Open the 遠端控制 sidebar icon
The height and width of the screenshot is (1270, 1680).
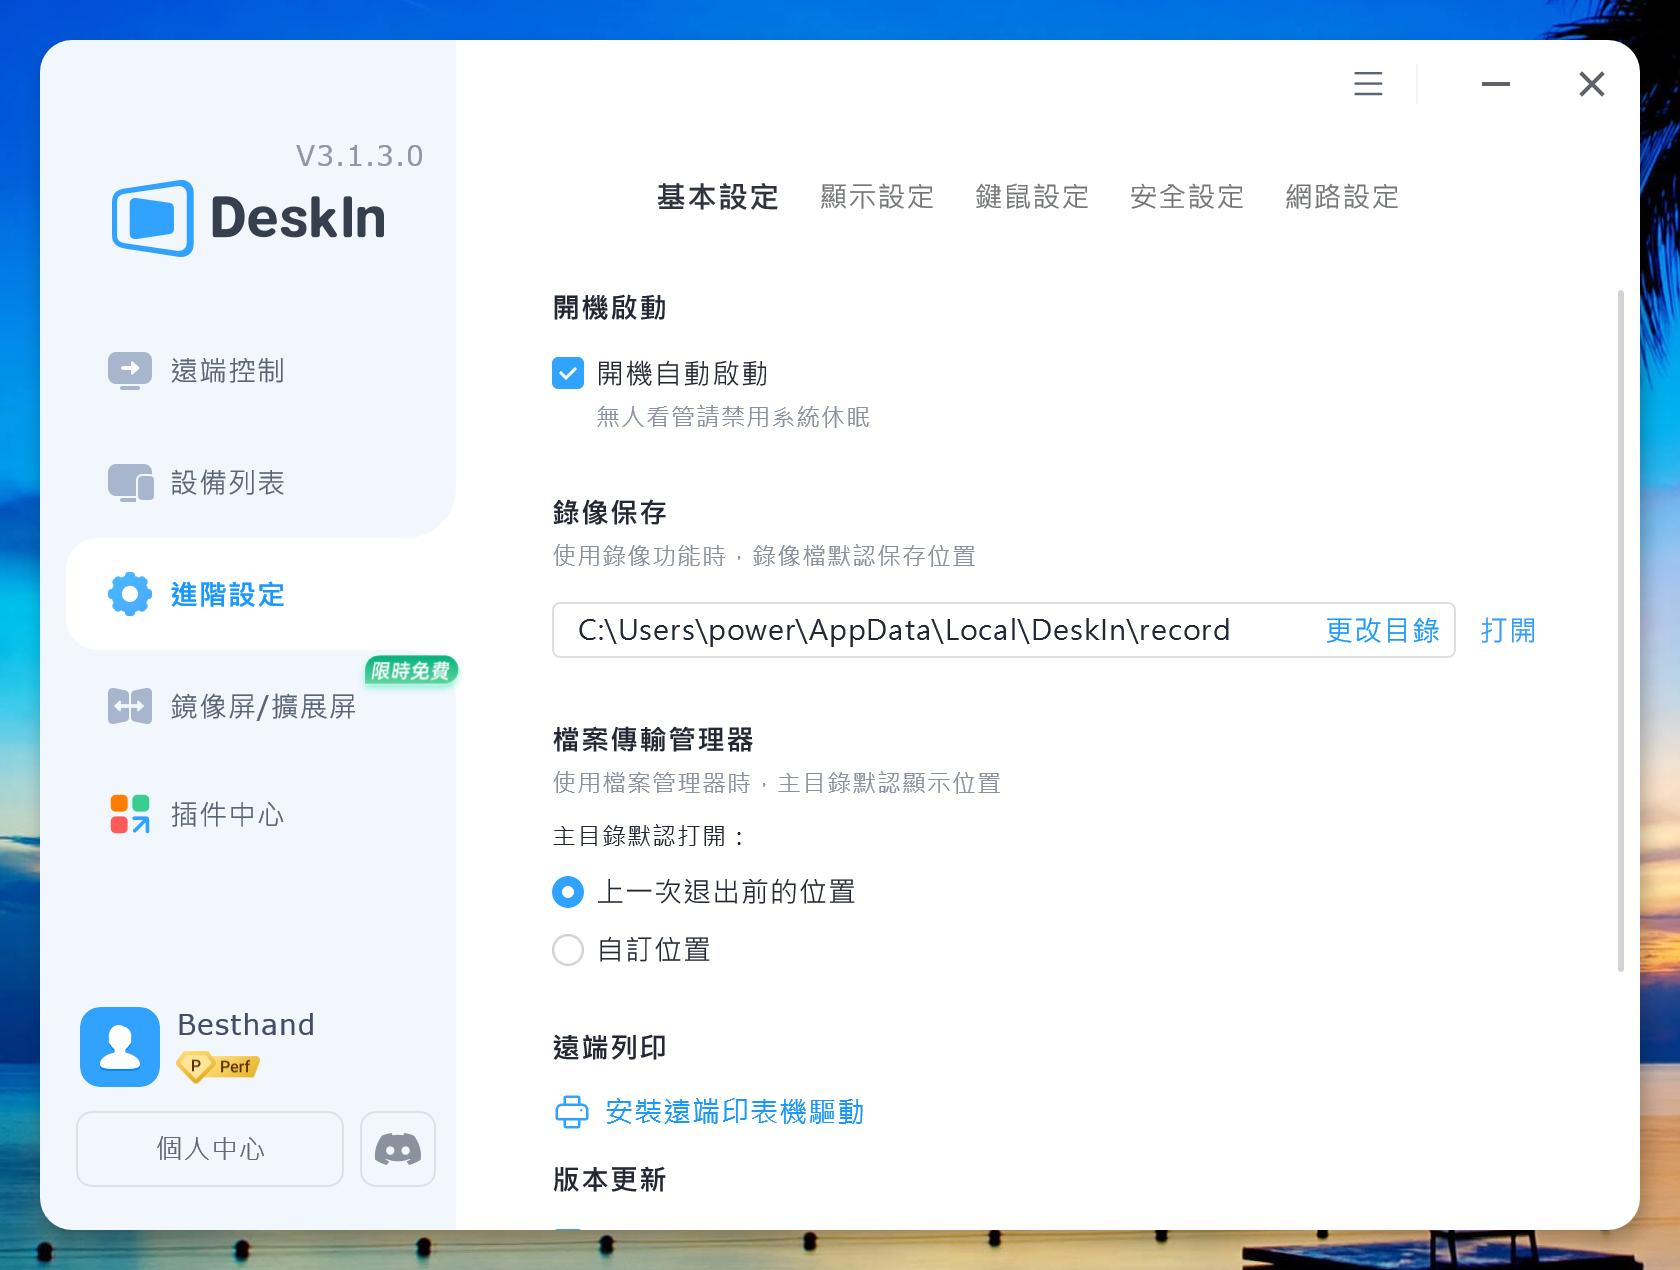[129, 371]
